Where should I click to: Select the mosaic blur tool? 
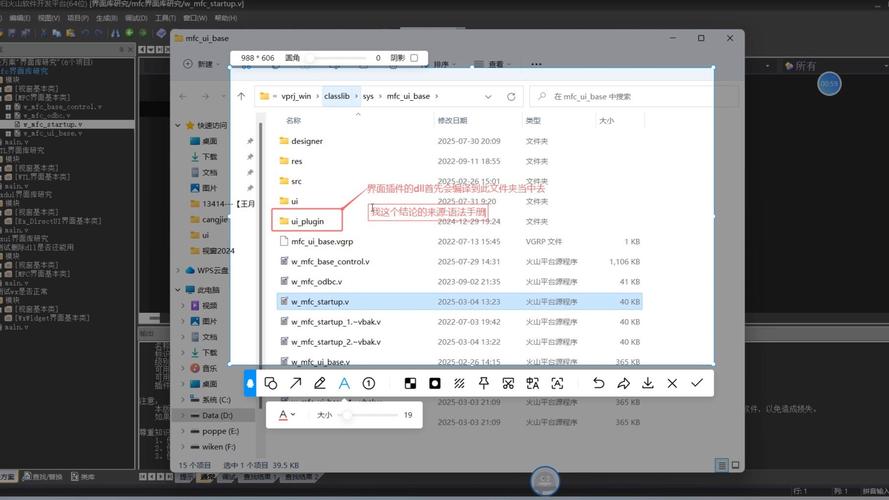410,384
